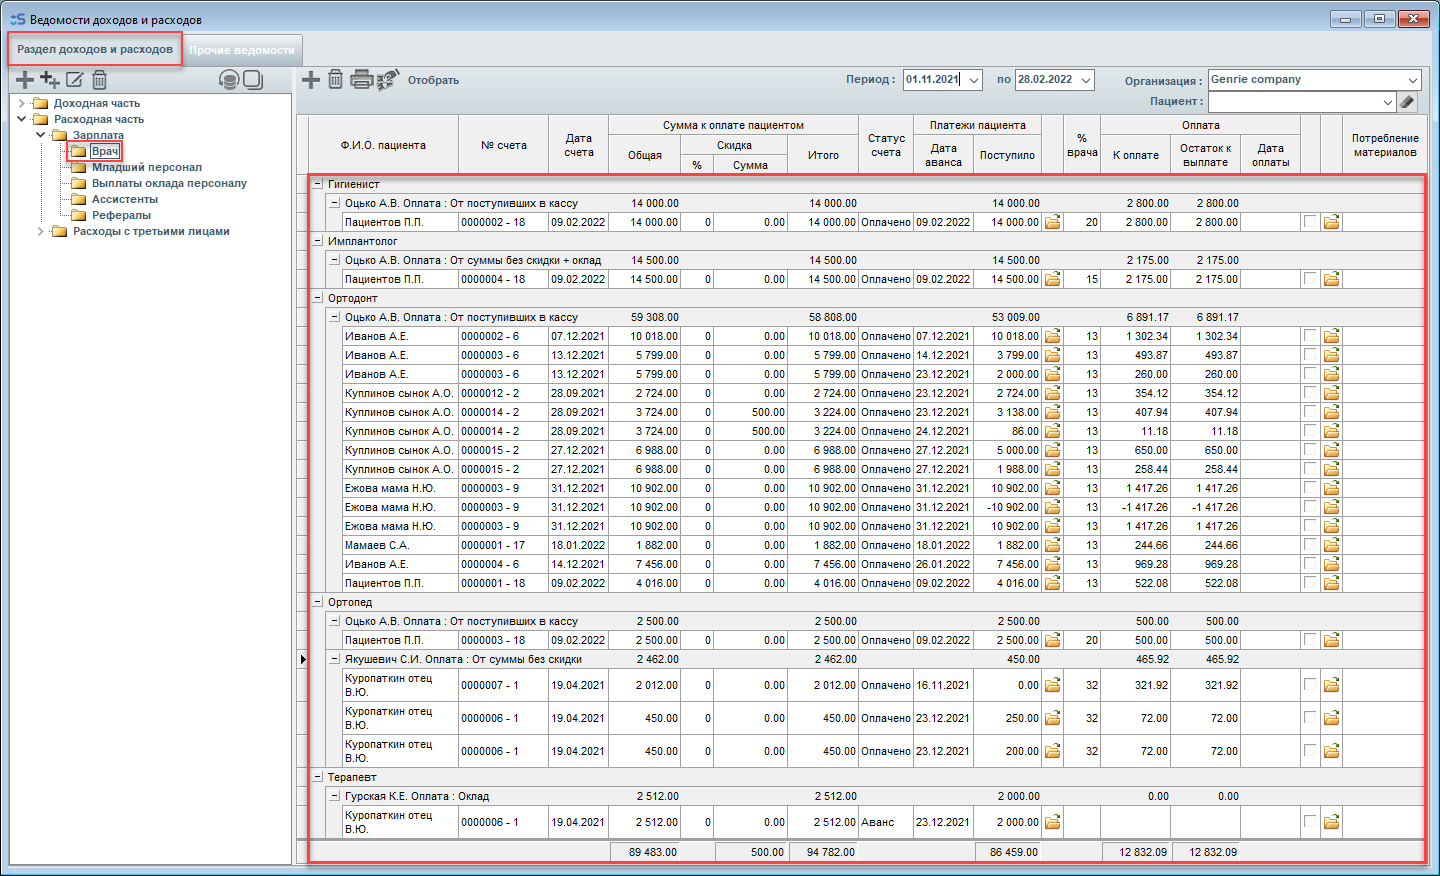Click the add-subsection double-plus icon in left panel
This screenshot has height=876, width=1440.
(50, 80)
